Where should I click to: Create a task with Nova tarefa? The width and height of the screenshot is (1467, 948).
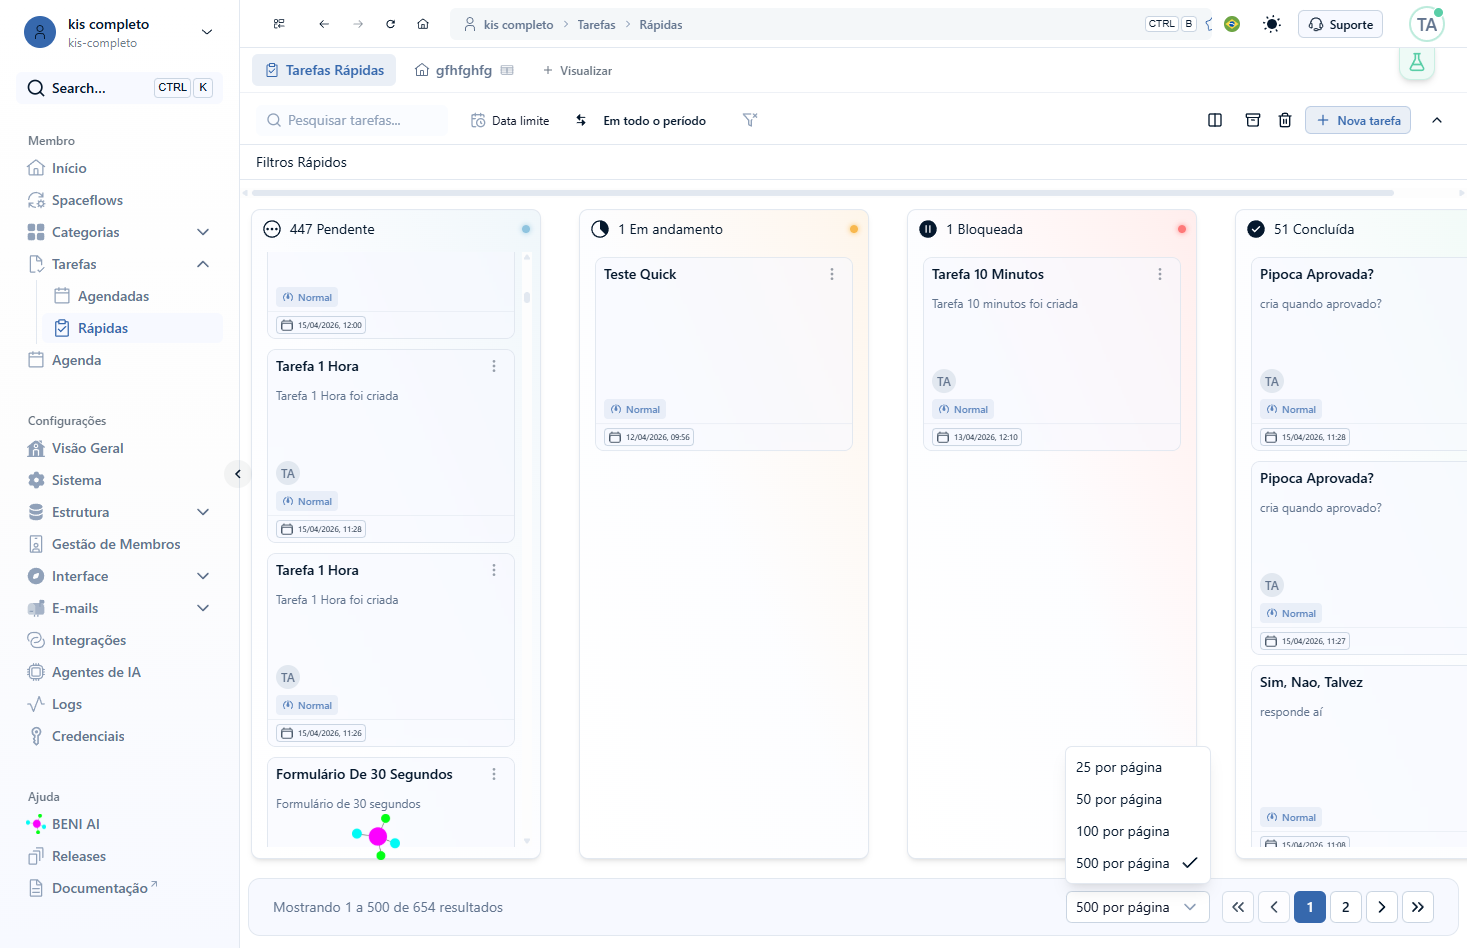[1358, 120]
